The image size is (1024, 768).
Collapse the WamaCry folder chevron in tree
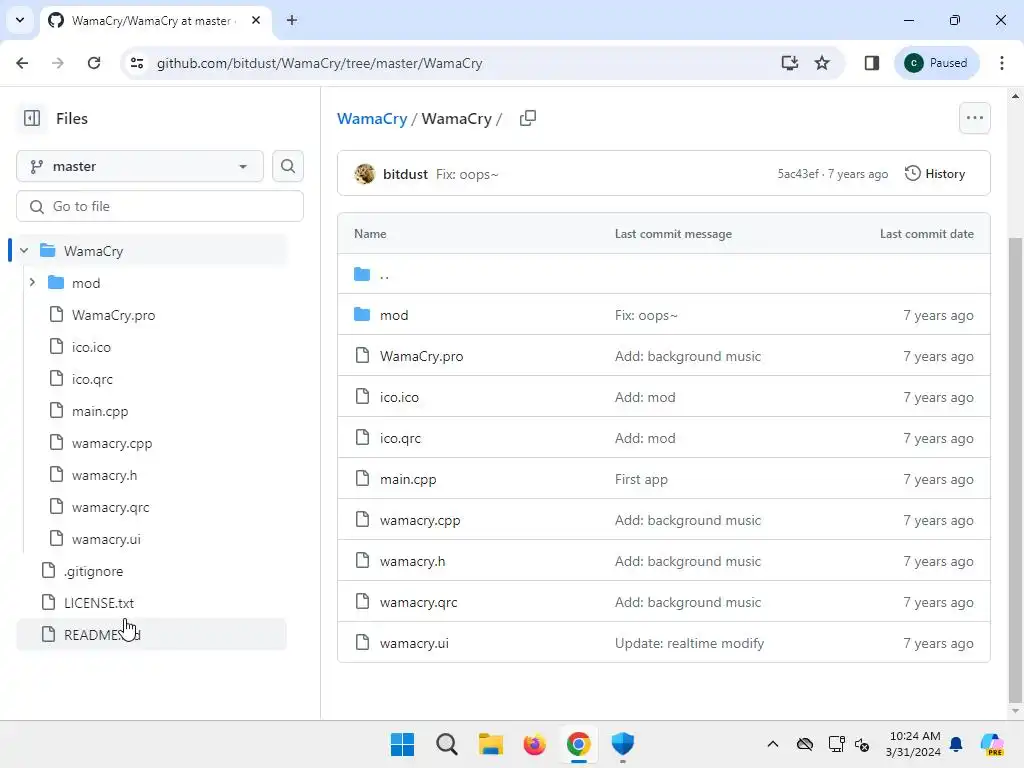pyautogui.click(x=24, y=251)
